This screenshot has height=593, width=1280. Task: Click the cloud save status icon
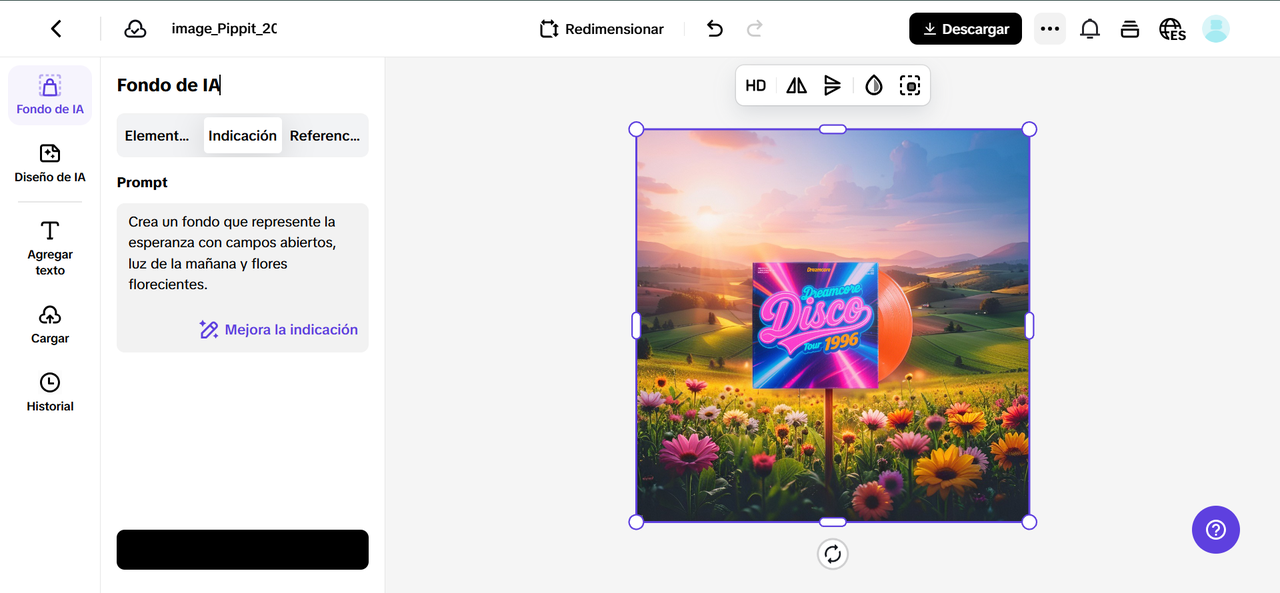tap(135, 29)
